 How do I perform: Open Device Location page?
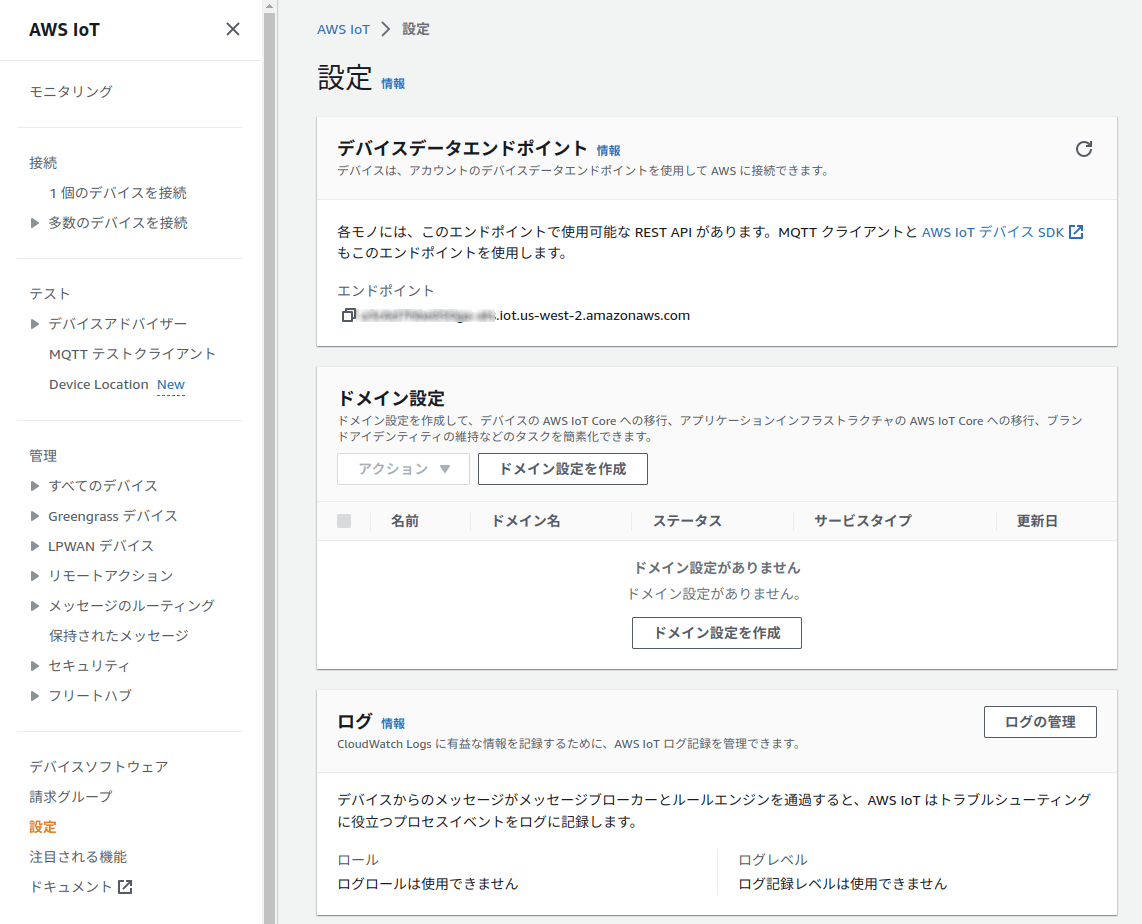point(98,384)
